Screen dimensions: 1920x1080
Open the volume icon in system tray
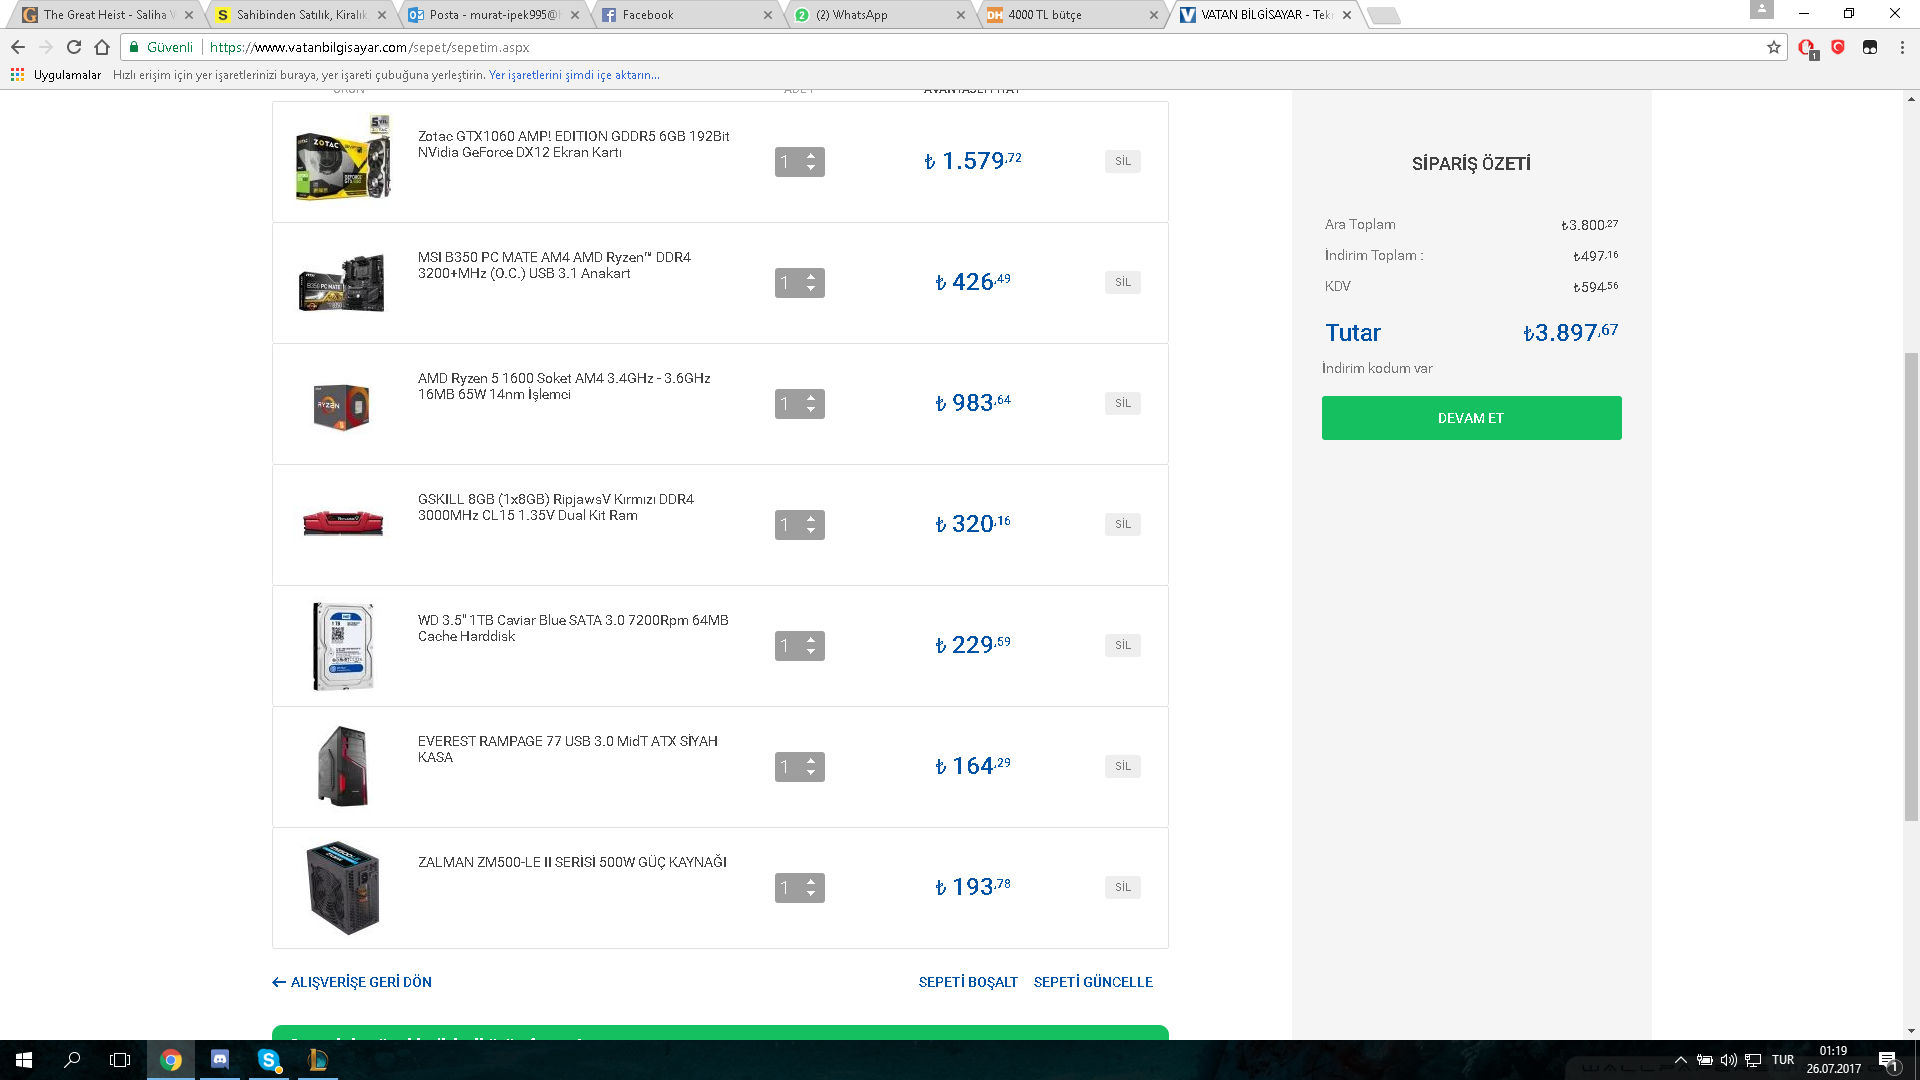coord(1728,1060)
